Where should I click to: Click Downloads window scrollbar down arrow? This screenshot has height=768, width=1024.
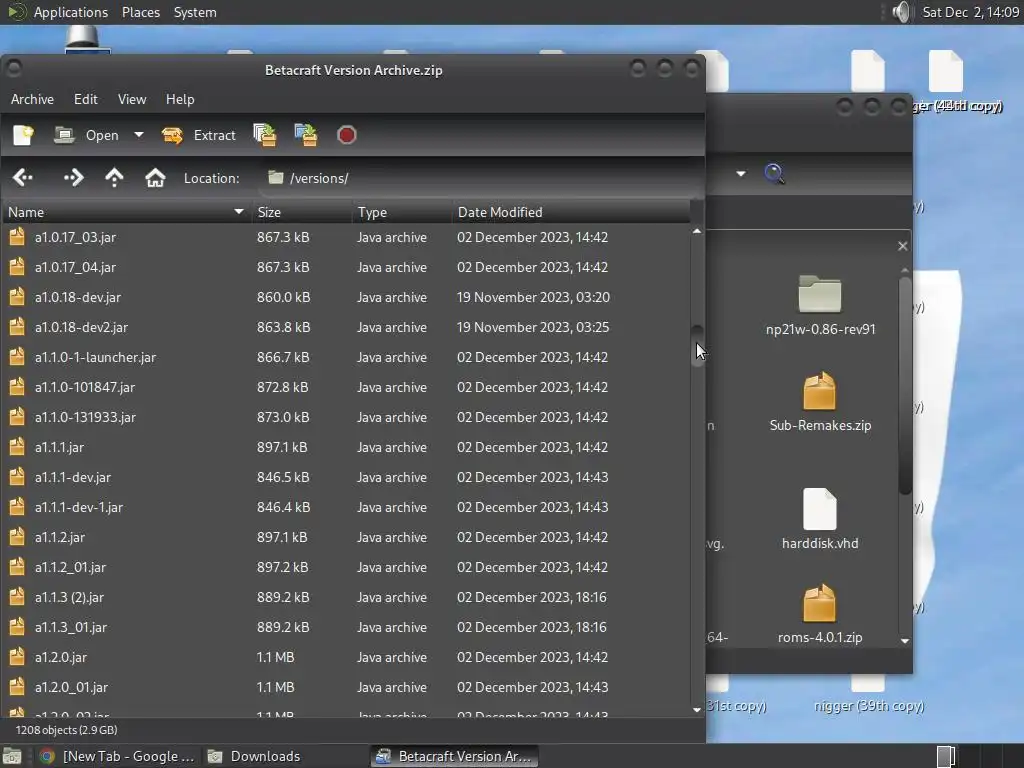pyautogui.click(x=904, y=641)
